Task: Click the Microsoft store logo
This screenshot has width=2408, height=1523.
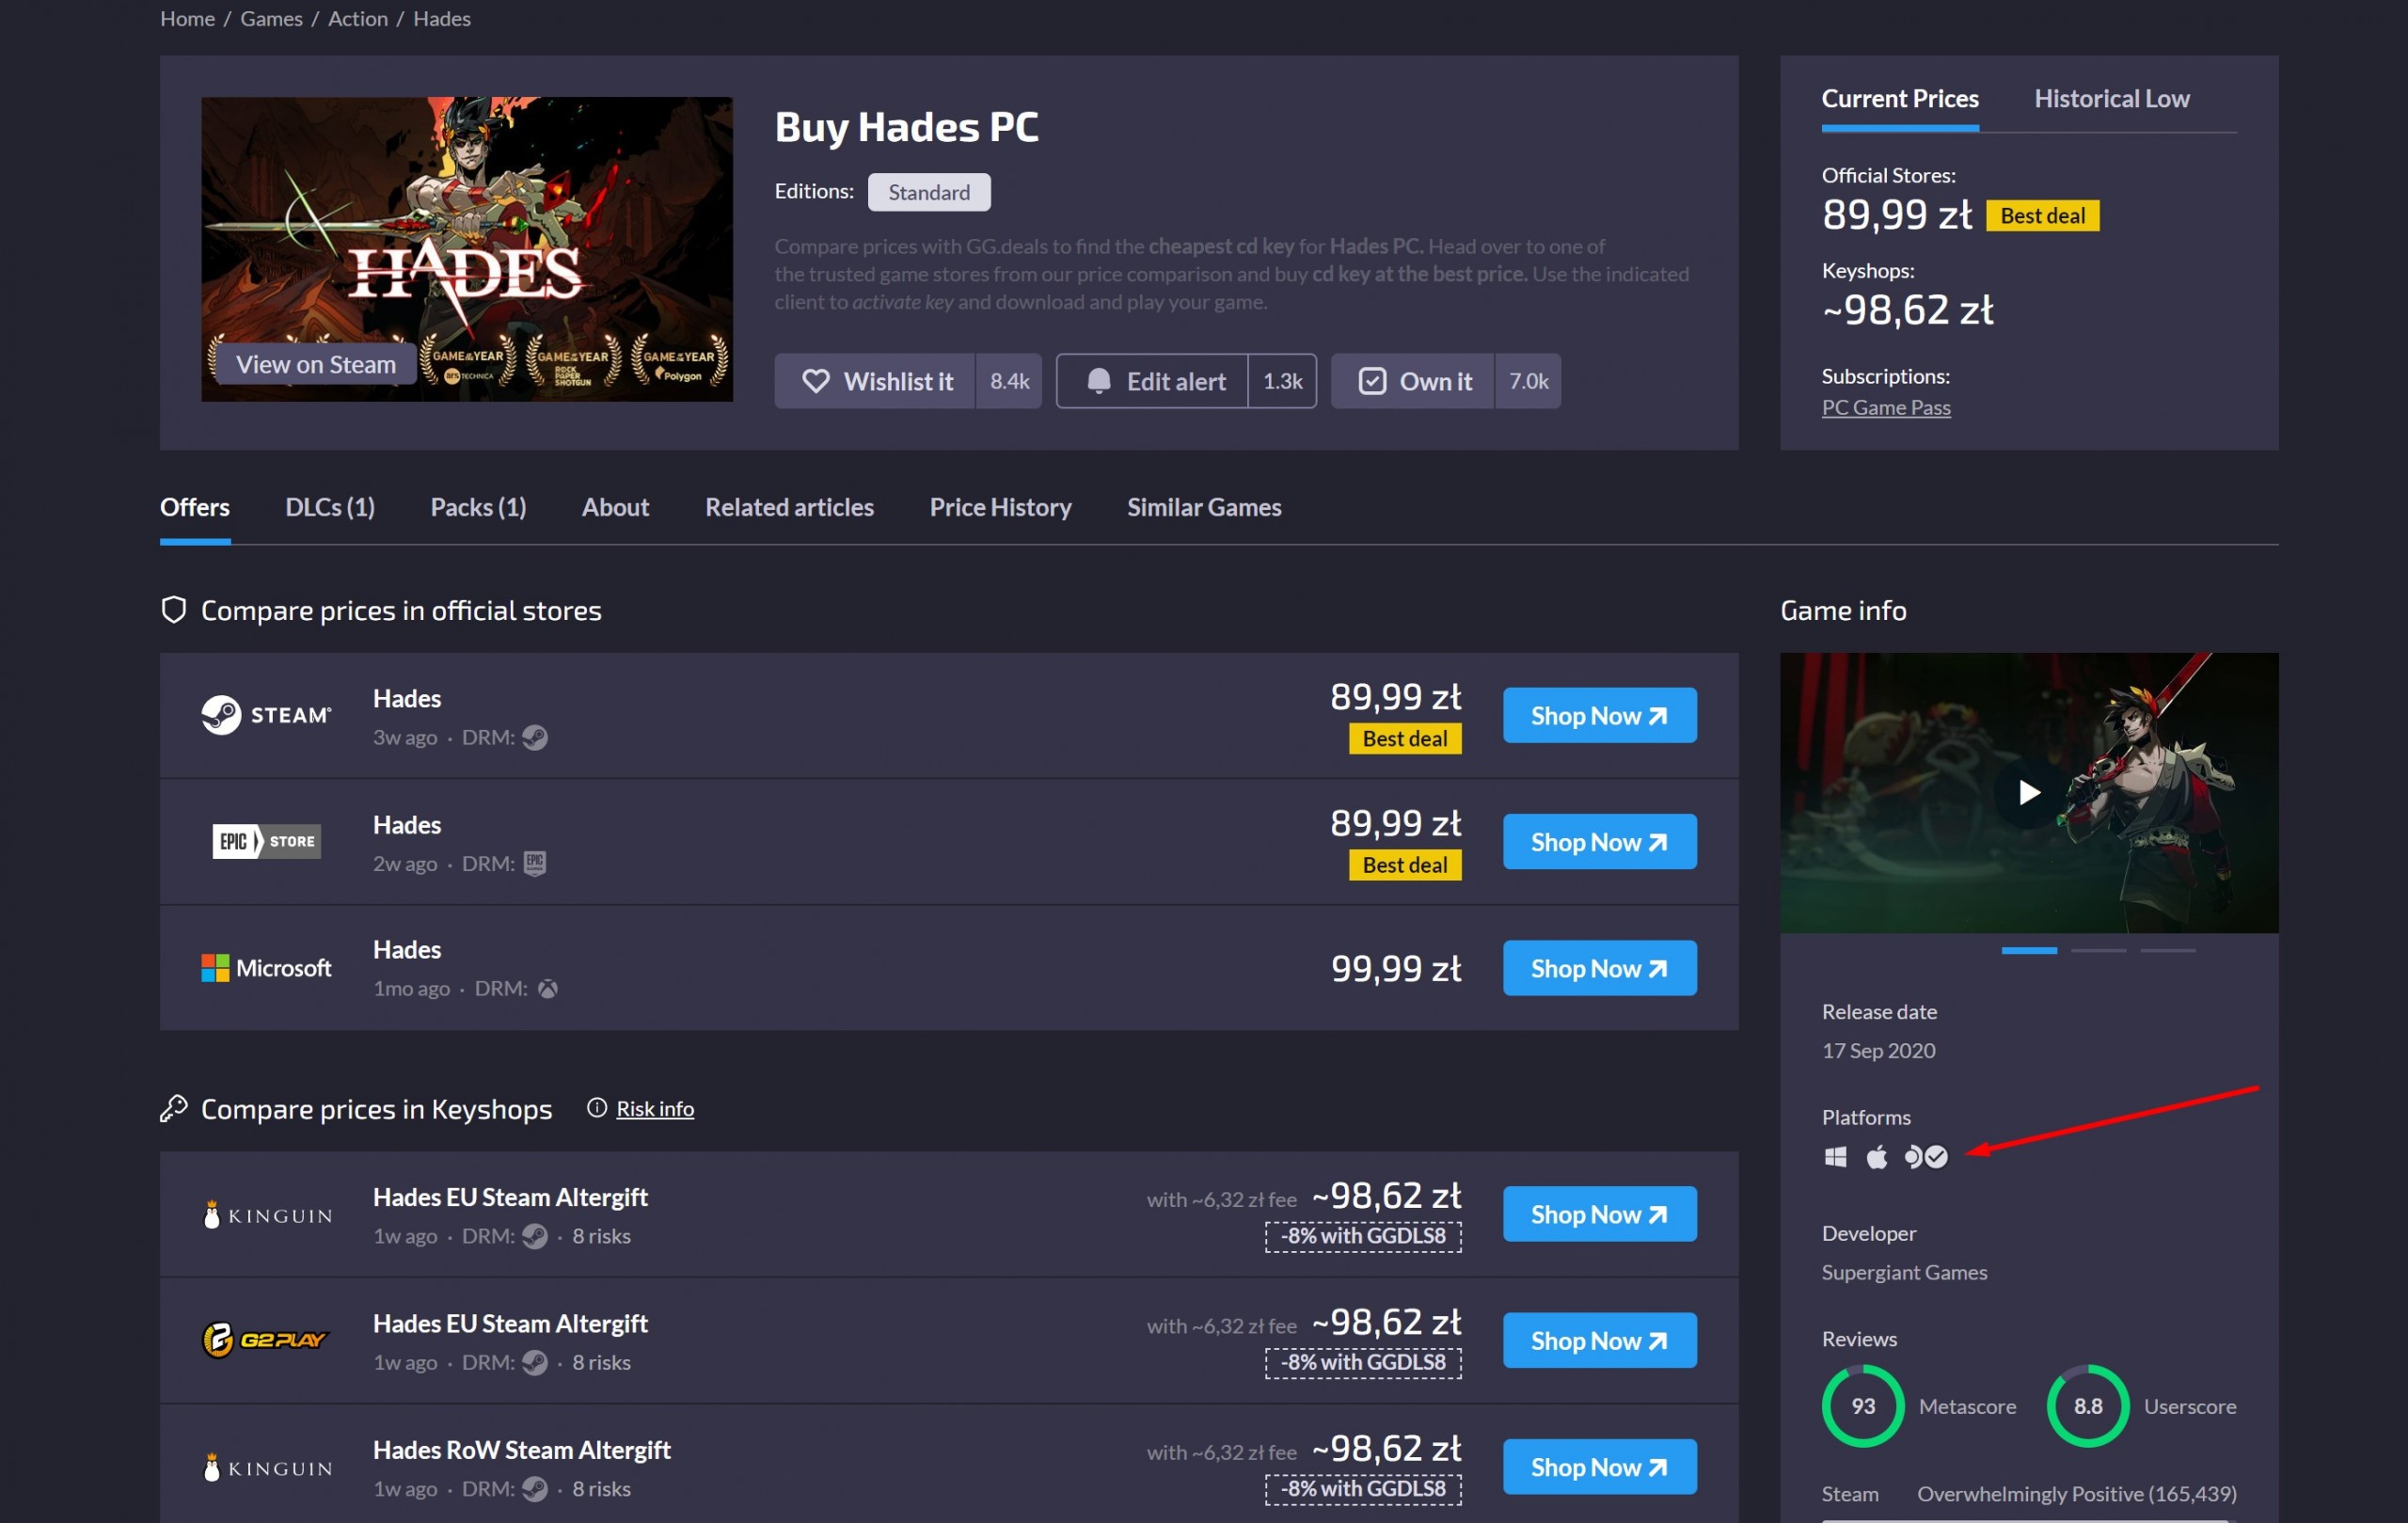Action: [266, 968]
